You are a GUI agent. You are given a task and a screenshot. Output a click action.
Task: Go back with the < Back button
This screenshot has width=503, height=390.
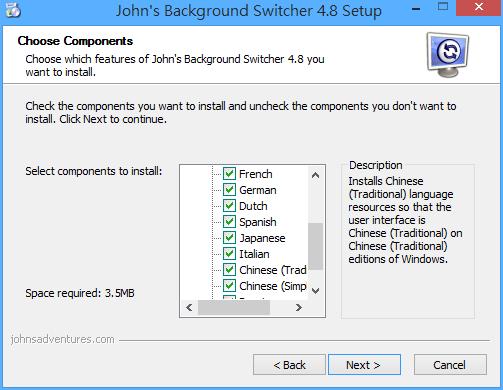coord(289,365)
